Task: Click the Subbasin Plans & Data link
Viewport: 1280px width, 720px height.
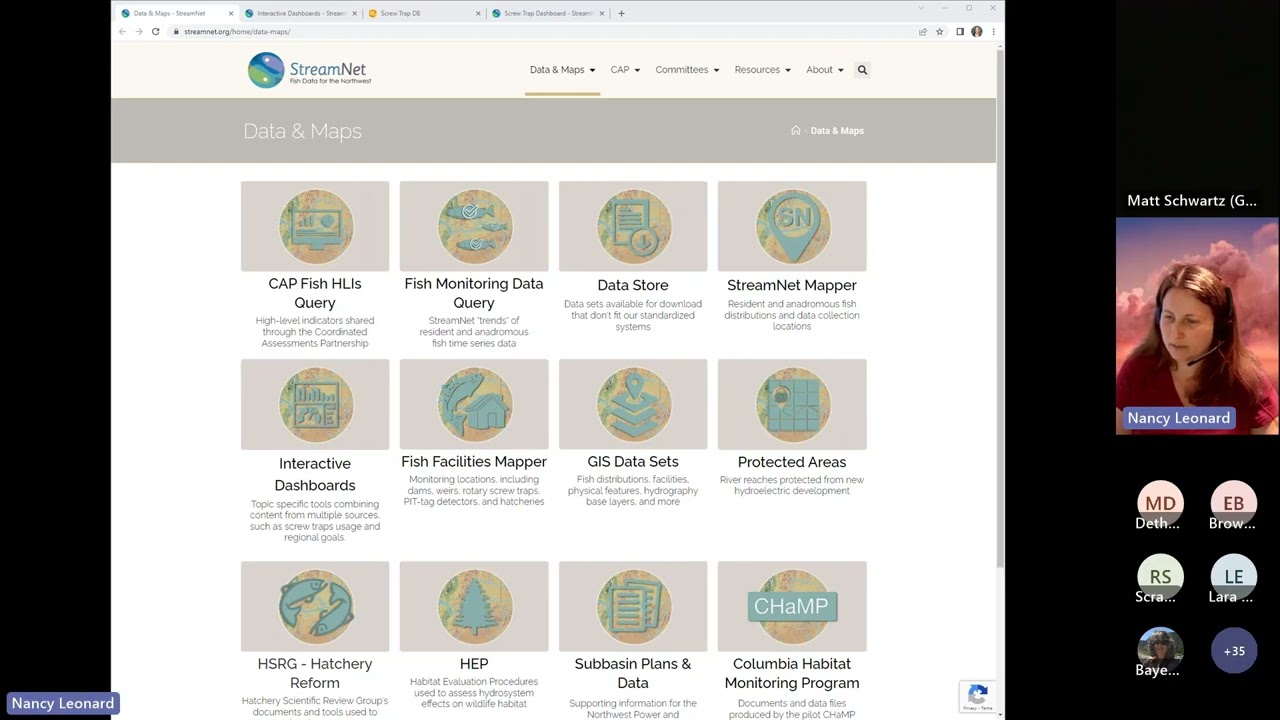Action: click(x=633, y=673)
